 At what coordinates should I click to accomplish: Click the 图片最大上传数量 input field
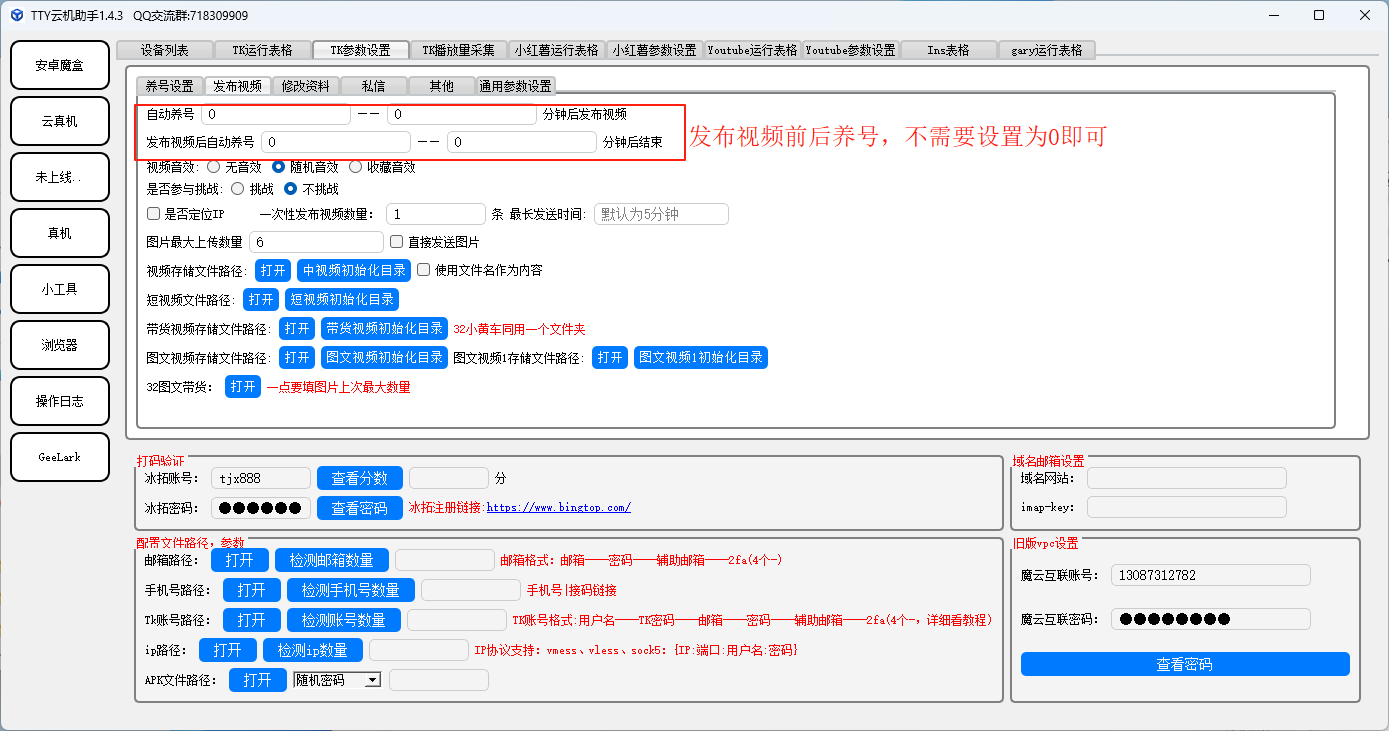click(316, 242)
